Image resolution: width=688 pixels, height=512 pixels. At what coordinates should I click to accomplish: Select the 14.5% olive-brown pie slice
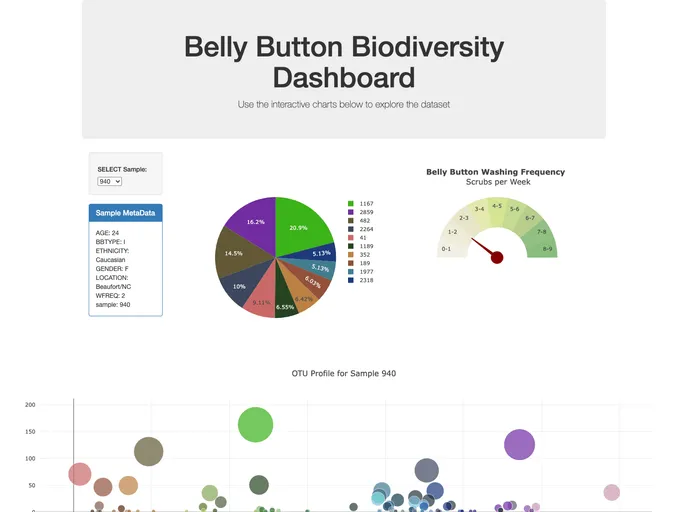click(237, 255)
